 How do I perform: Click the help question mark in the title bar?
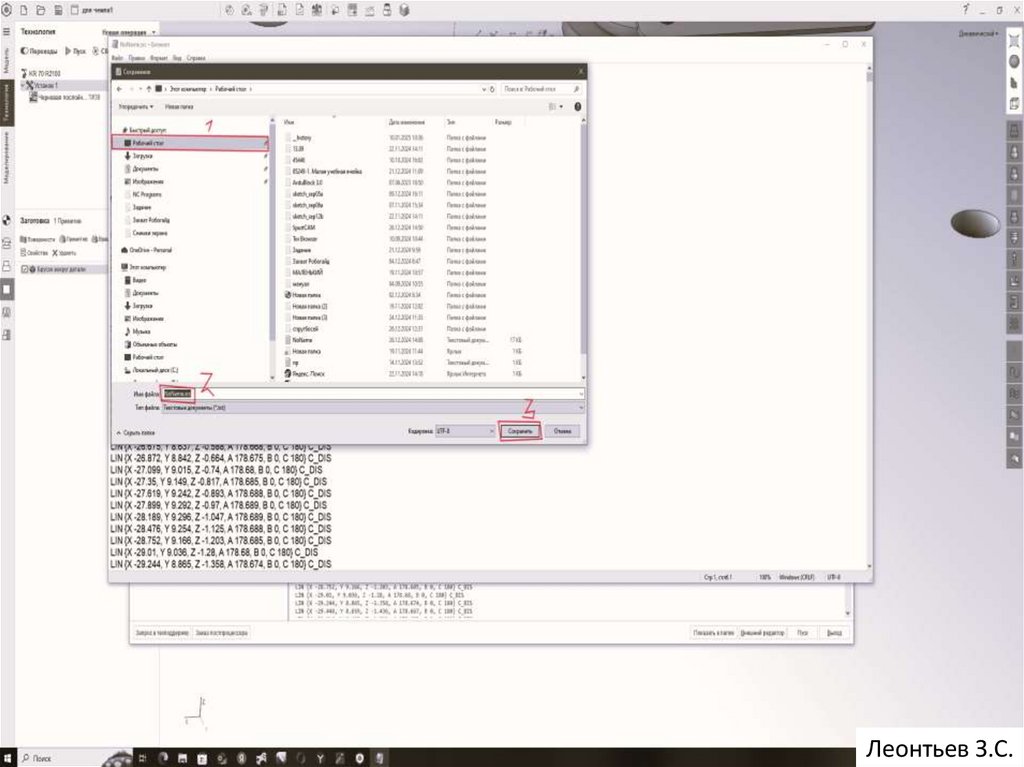pos(965,10)
